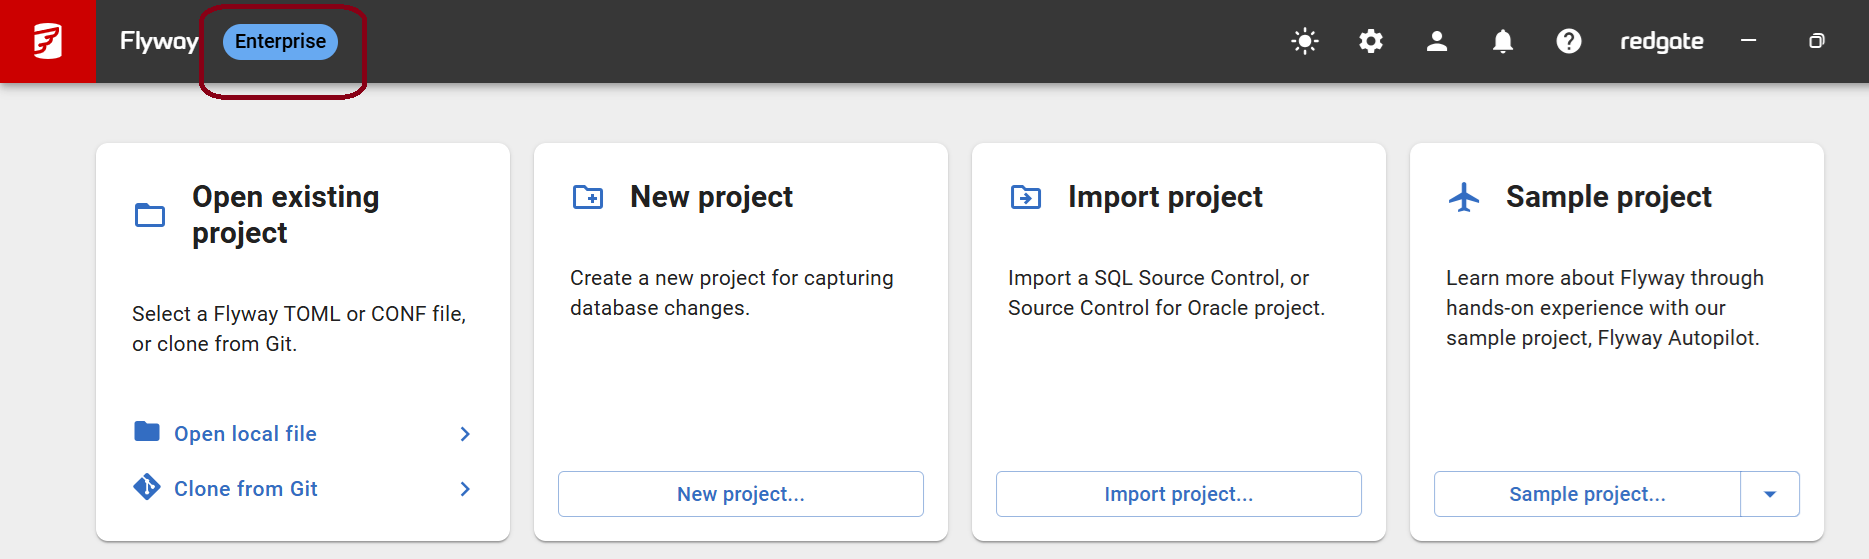Click the New project folder-plus icon
The image size is (1869, 559).
pos(588,197)
